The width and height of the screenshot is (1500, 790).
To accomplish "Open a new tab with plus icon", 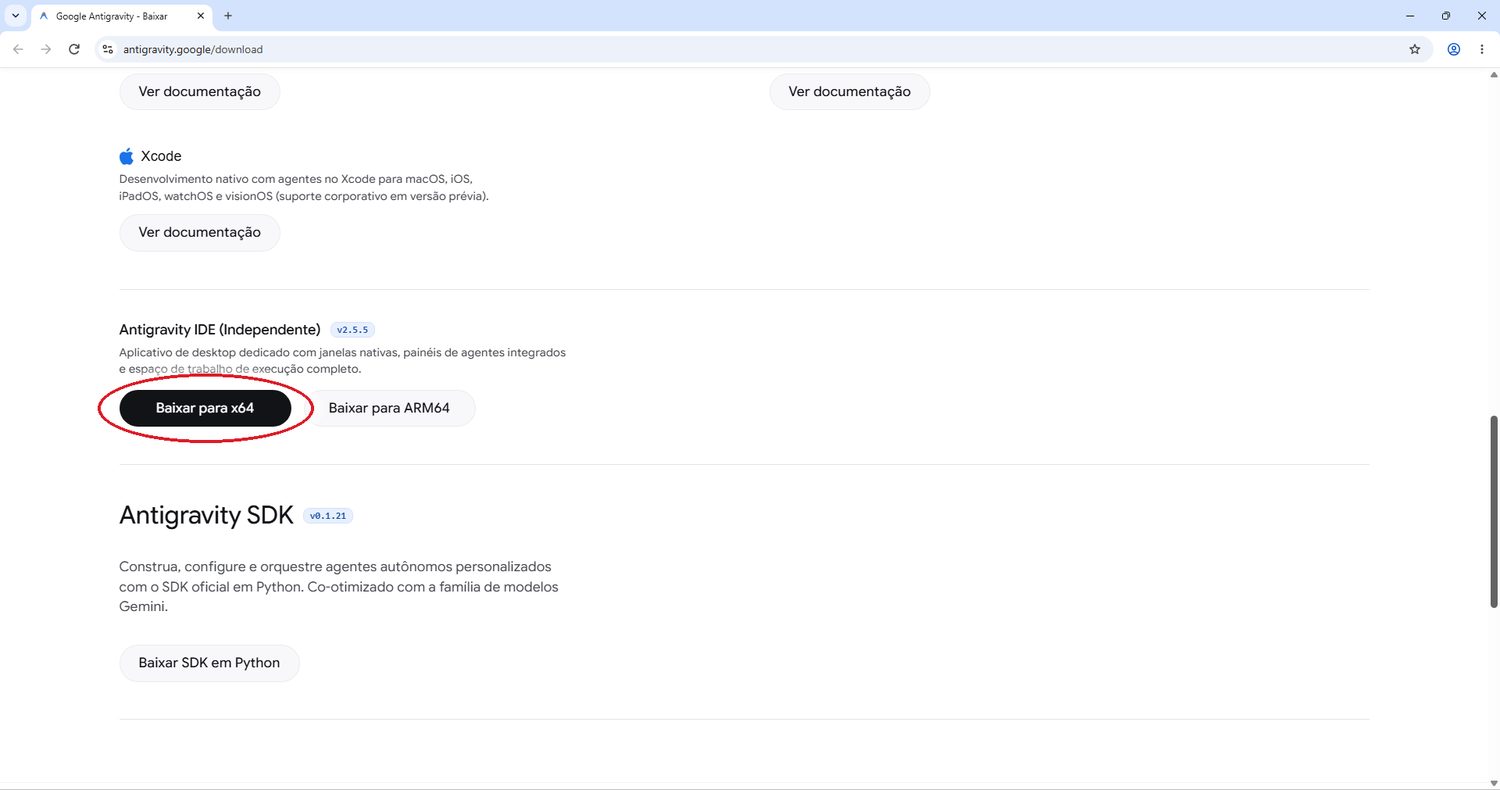I will (x=228, y=16).
